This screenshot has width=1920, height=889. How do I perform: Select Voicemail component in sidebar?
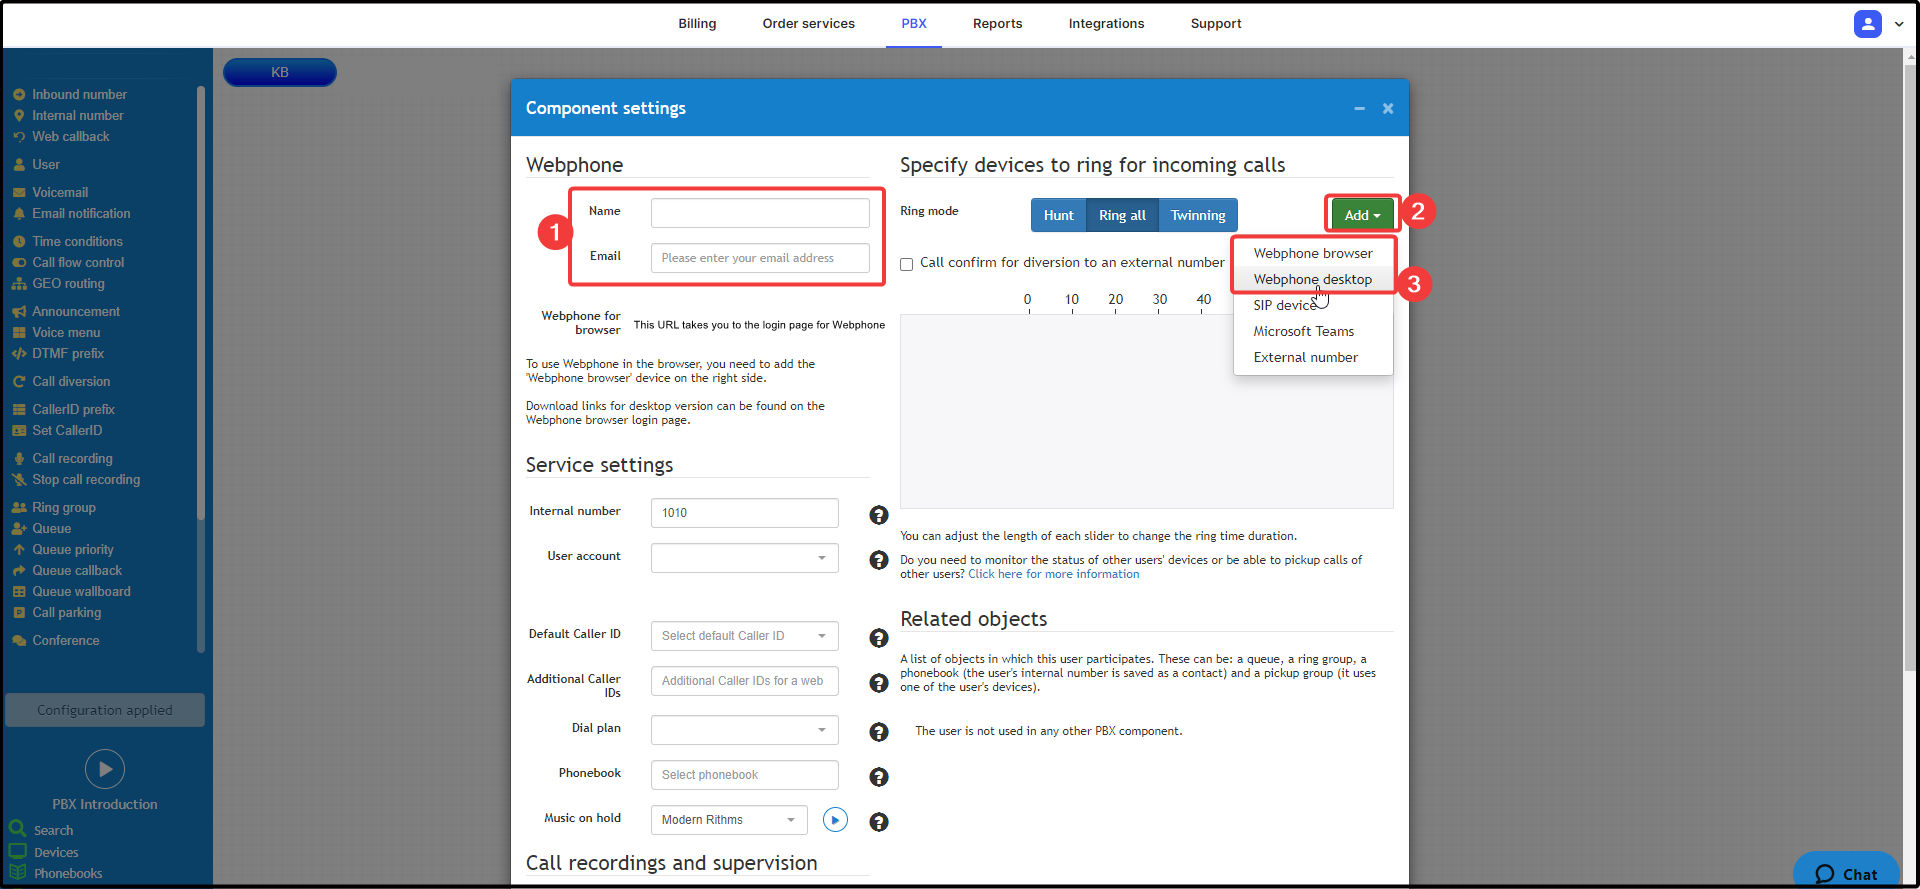[60, 193]
